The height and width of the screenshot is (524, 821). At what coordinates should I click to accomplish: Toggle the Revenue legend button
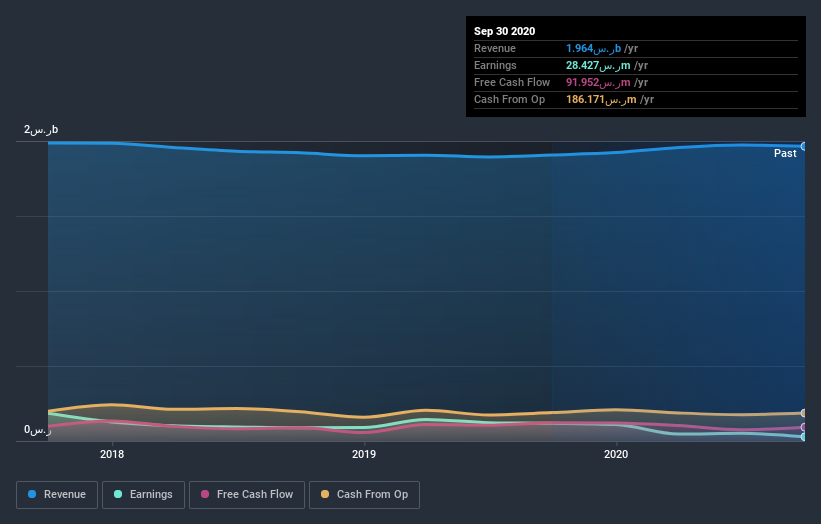click(57, 495)
